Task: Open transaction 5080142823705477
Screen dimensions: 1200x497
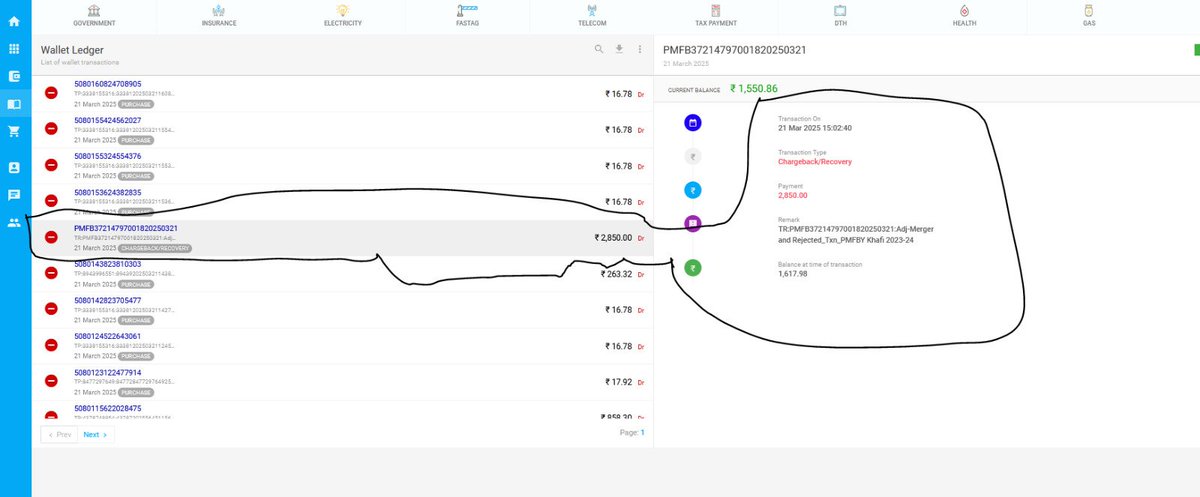Action: pyautogui.click(x=108, y=300)
